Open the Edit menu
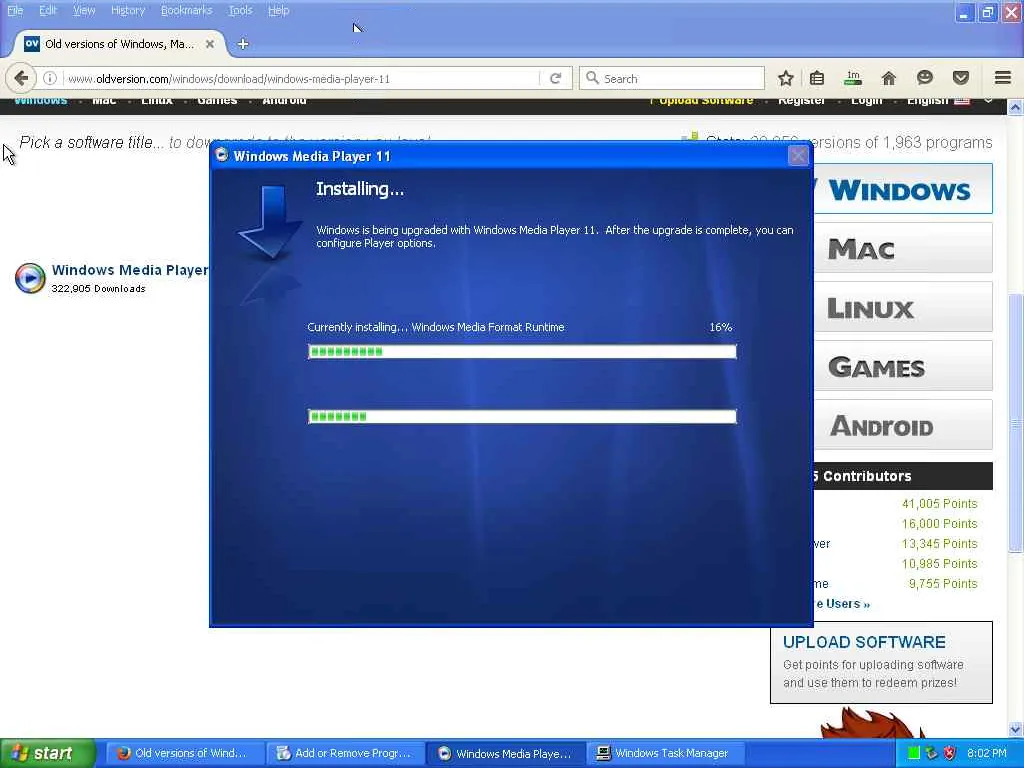Screen dimensions: 1024x768 point(48,10)
